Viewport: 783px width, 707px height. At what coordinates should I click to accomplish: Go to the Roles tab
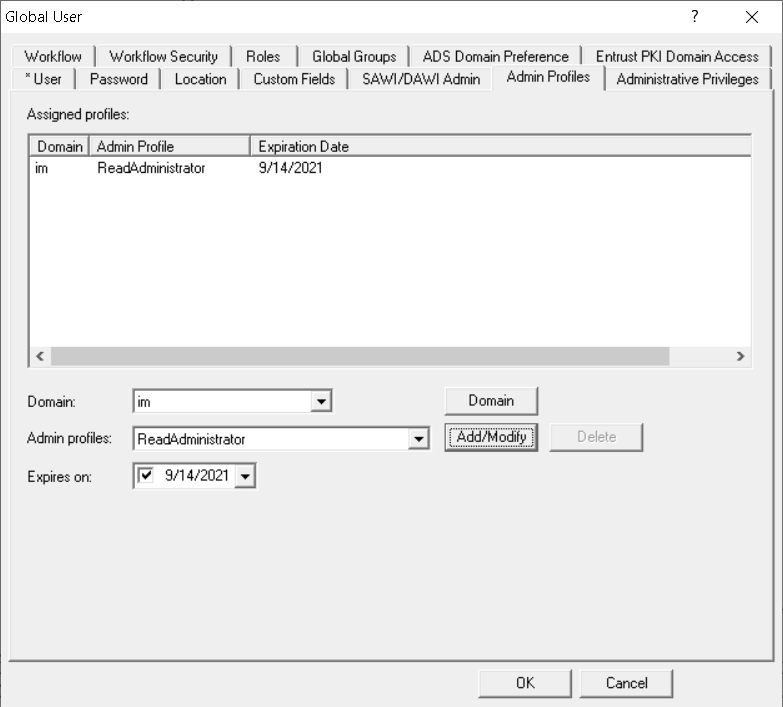[x=263, y=57]
